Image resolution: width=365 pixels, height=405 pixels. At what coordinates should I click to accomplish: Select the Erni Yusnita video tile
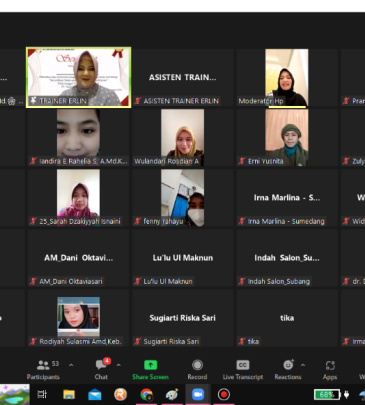pyautogui.click(x=287, y=137)
